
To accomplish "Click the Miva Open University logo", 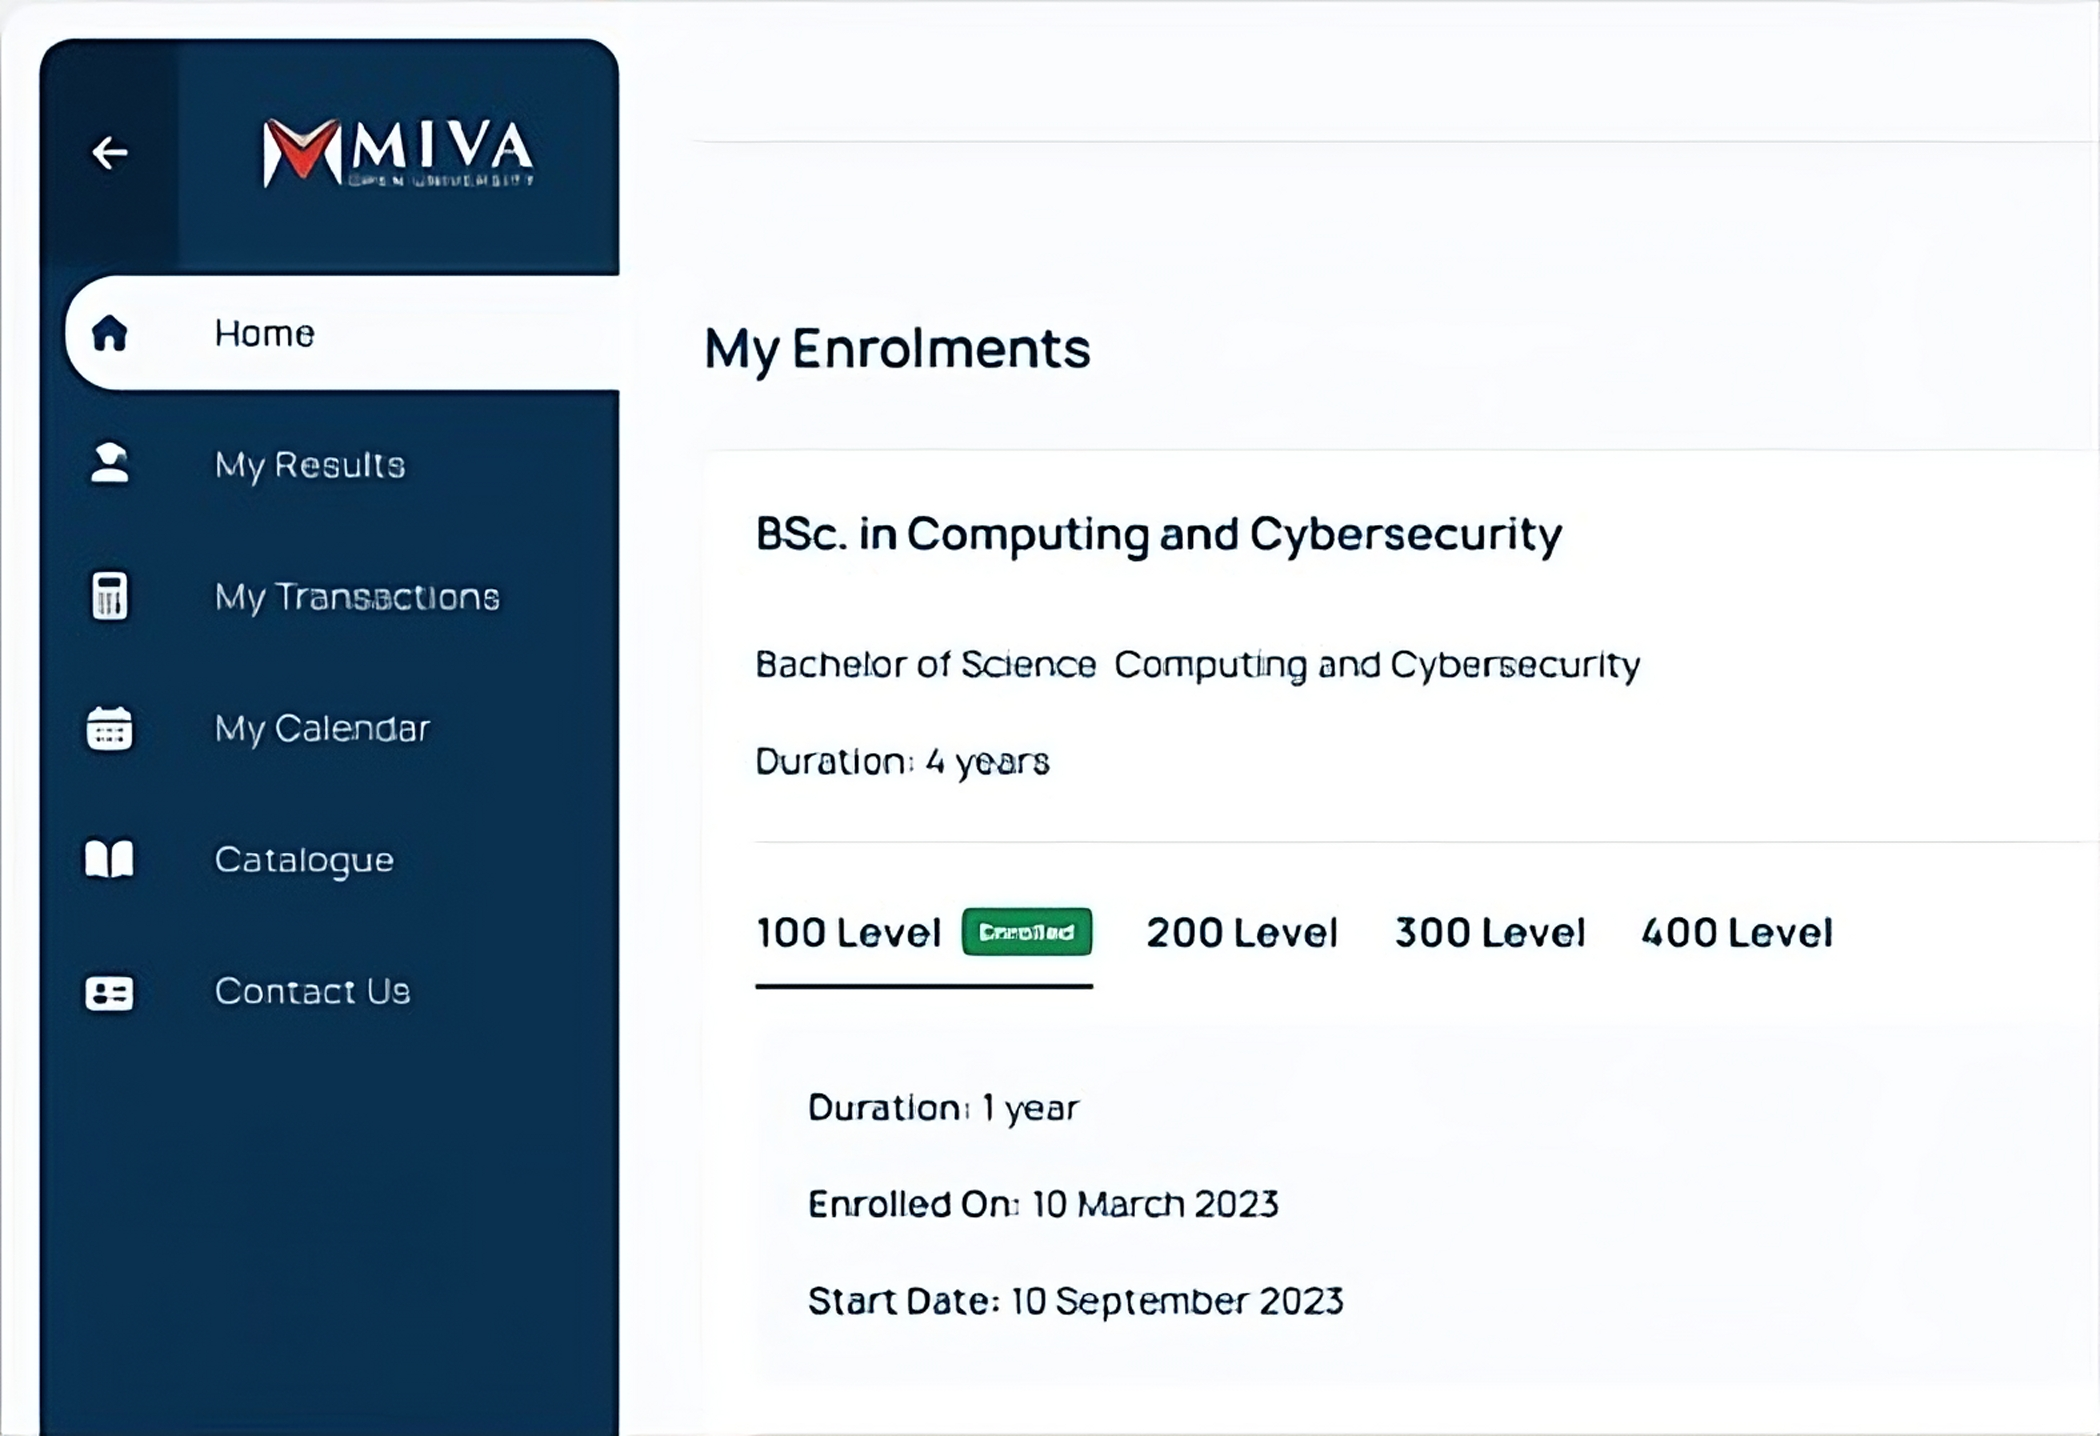I will pos(398,152).
